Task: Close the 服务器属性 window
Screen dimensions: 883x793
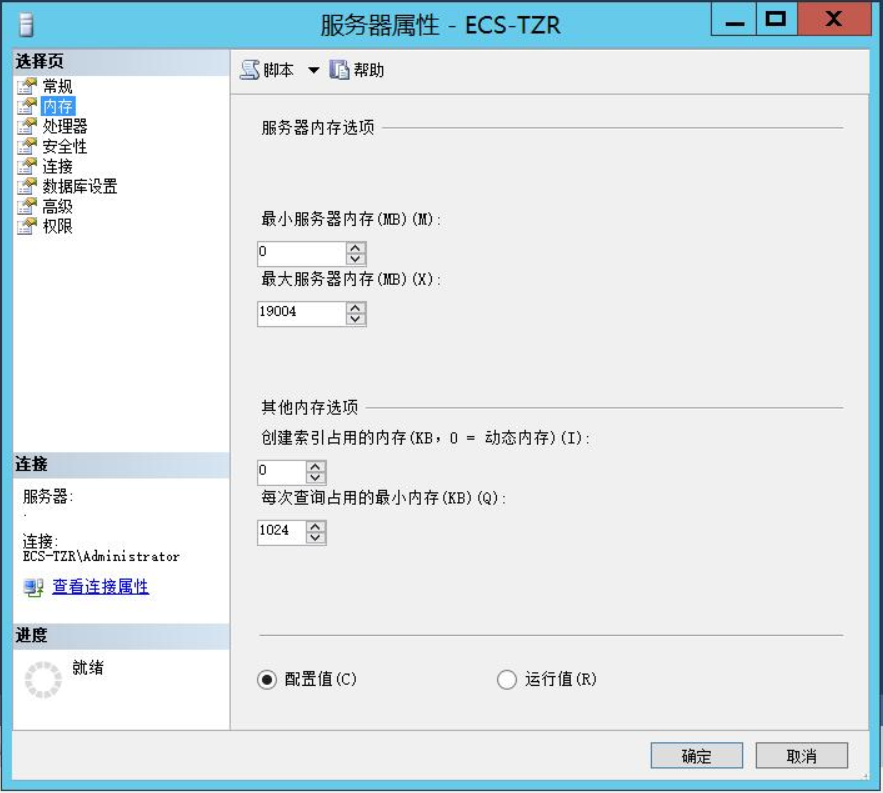Action: [834, 19]
